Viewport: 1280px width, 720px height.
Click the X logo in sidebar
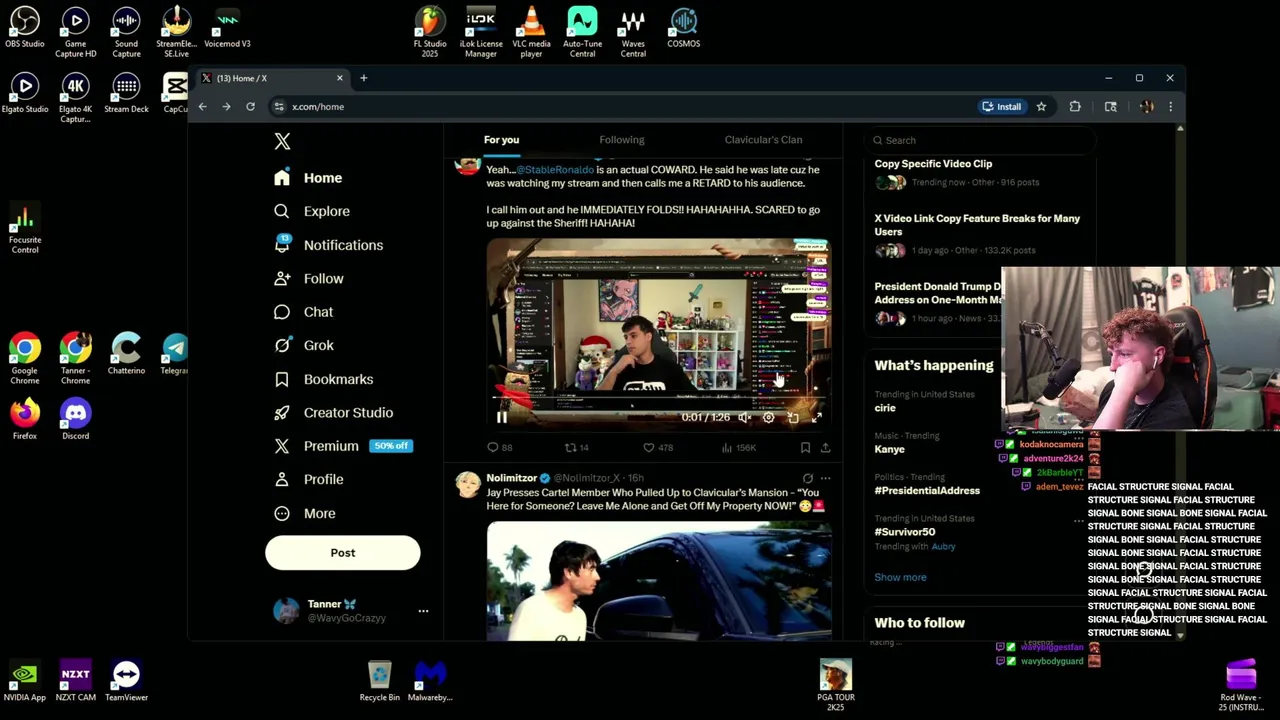coord(282,142)
